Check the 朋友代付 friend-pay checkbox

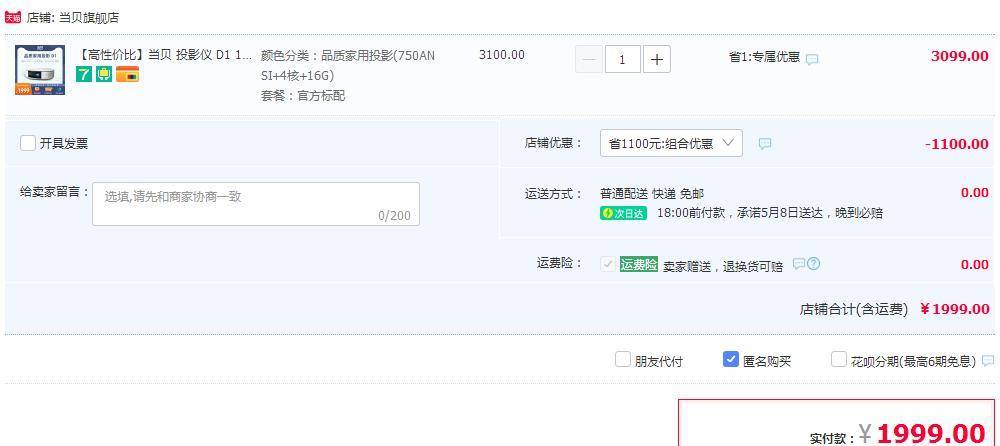pos(622,359)
